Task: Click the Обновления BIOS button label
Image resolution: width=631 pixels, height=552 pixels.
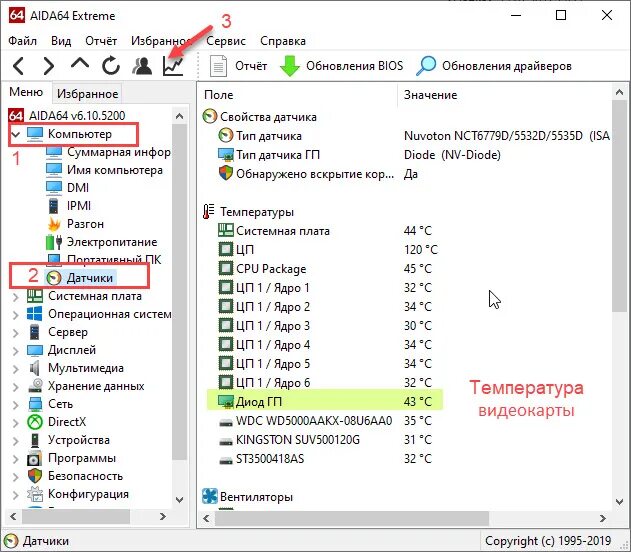Action: click(x=355, y=66)
